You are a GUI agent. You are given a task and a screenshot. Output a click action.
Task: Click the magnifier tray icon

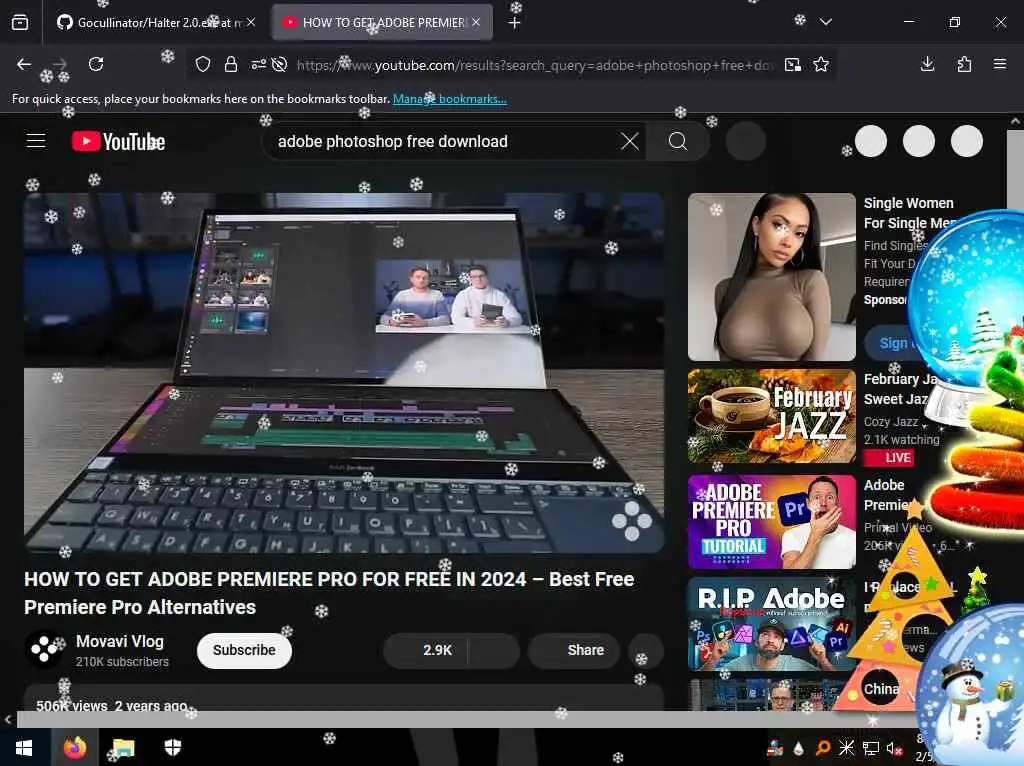click(822, 748)
